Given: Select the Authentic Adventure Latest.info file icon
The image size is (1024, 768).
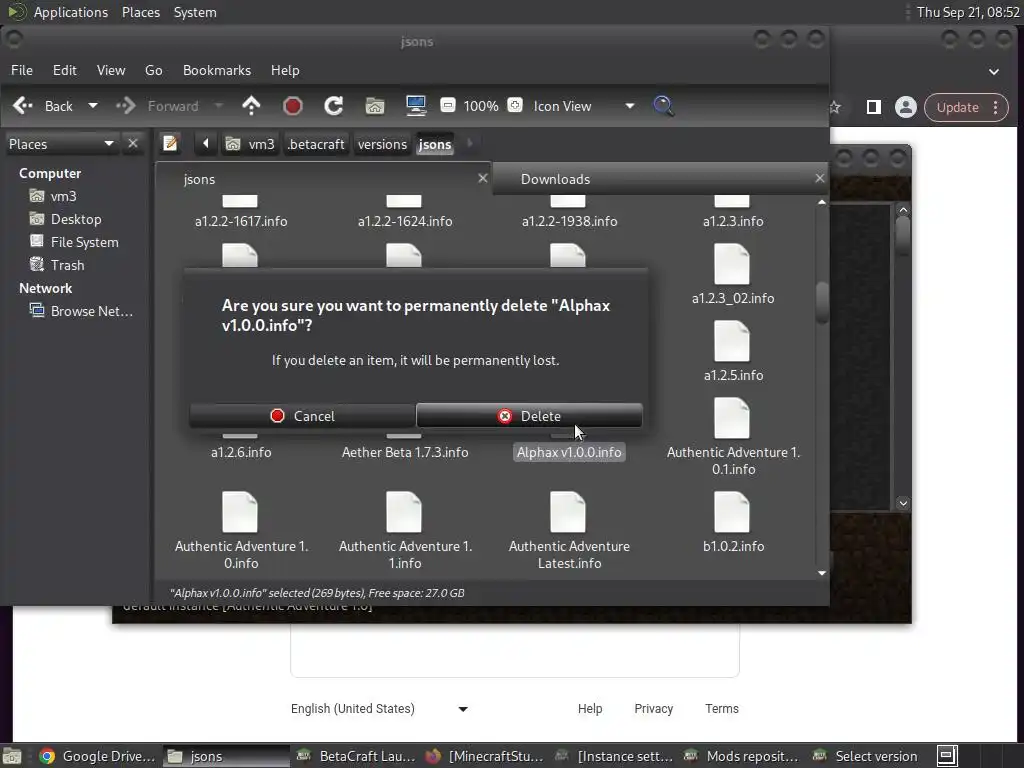Looking at the screenshot, I should point(568,512).
